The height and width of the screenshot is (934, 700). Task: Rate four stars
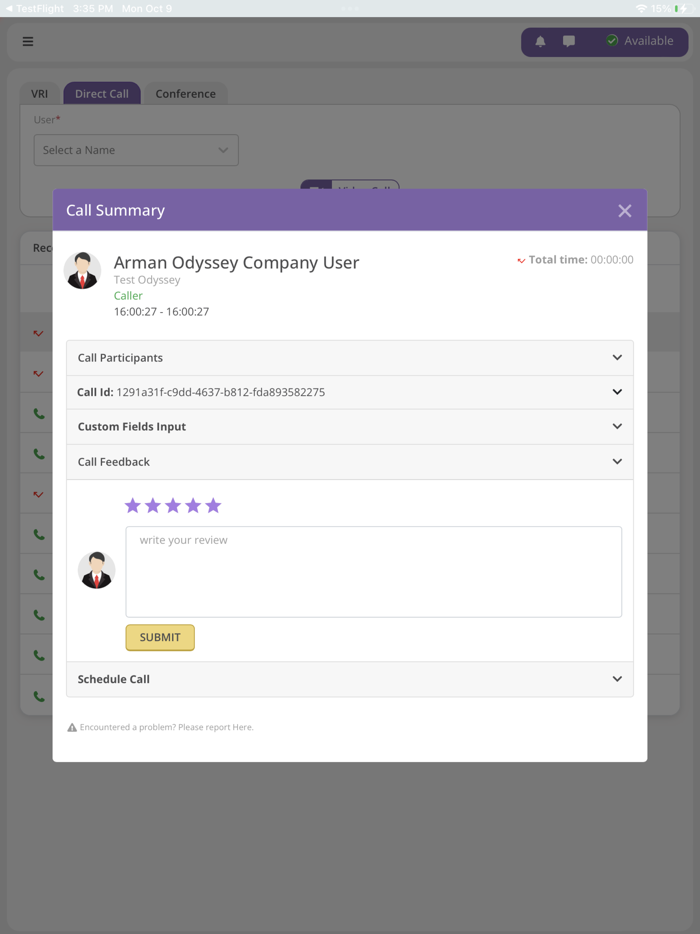click(x=193, y=506)
